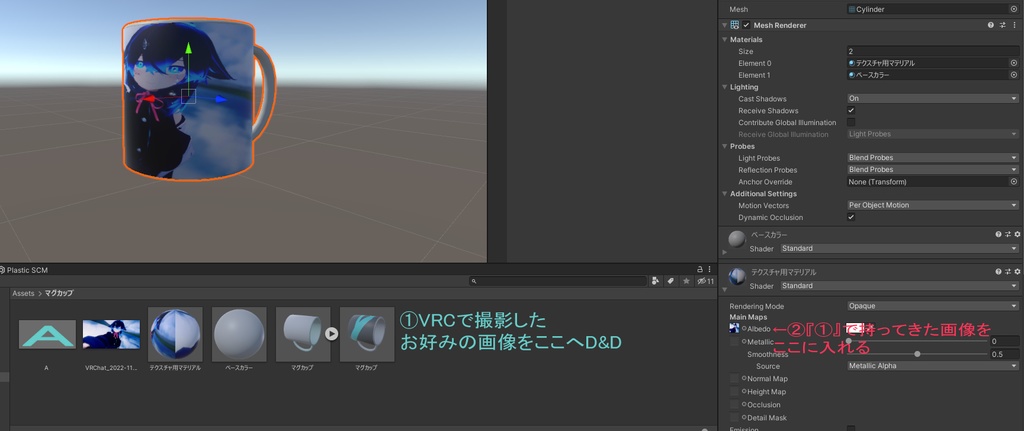Click the Search by Type icon in Project panel
Screen dimensions: 1024x431
[x=656, y=281]
